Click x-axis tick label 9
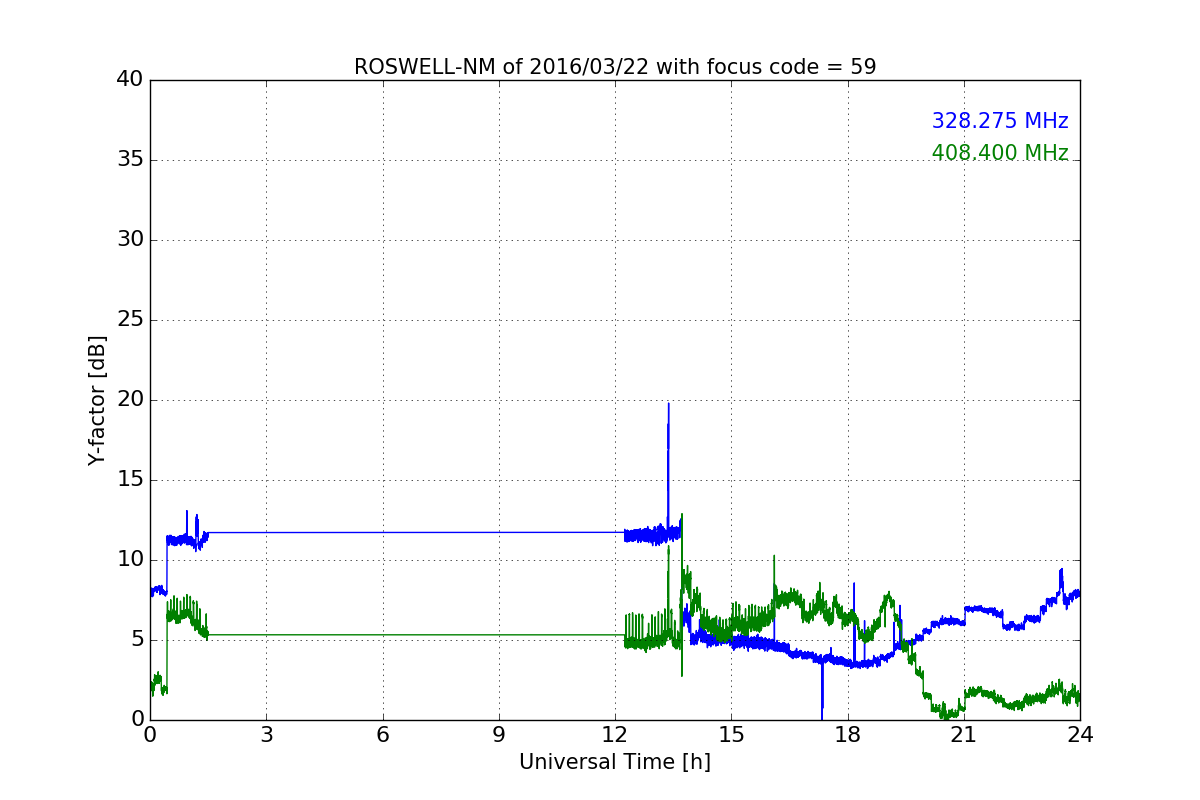Screen dimensions: 1200x800 pyautogui.click(x=499, y=734)
